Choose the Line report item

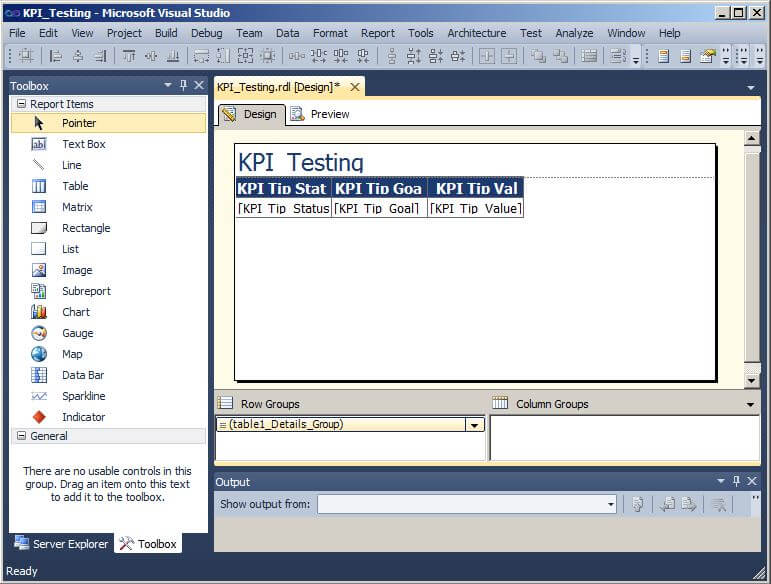pyautogui.click(x=108, y=165)
